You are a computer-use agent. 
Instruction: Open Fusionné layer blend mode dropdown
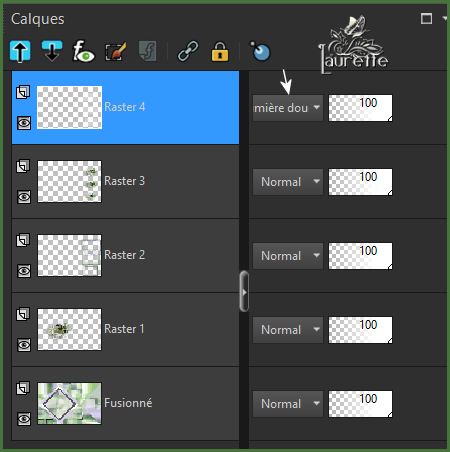[x=288, y=404]
